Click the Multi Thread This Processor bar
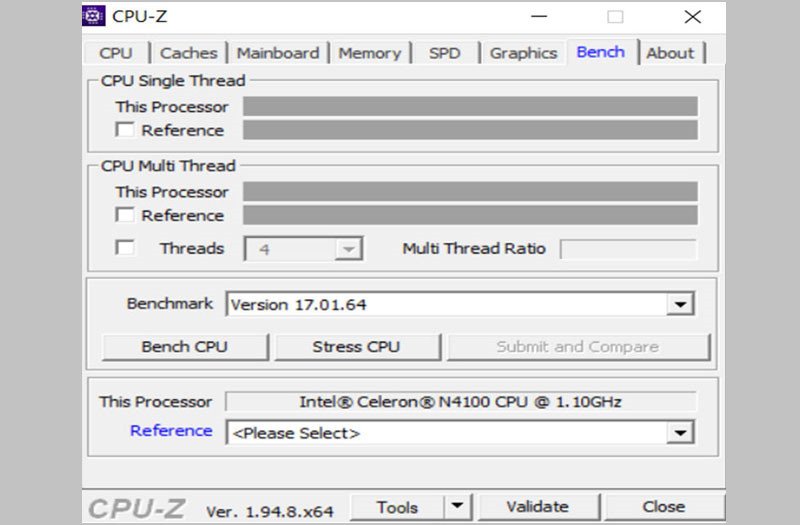 470,192
